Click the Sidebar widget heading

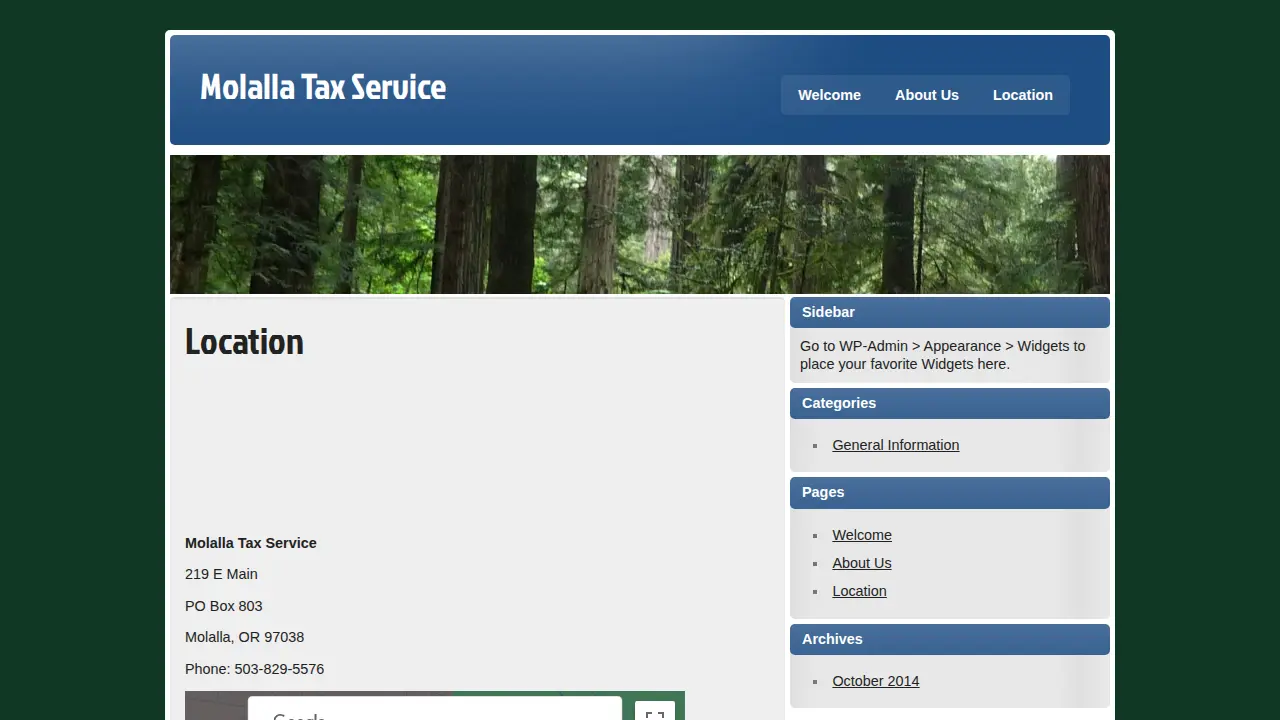tap(950, 312)
